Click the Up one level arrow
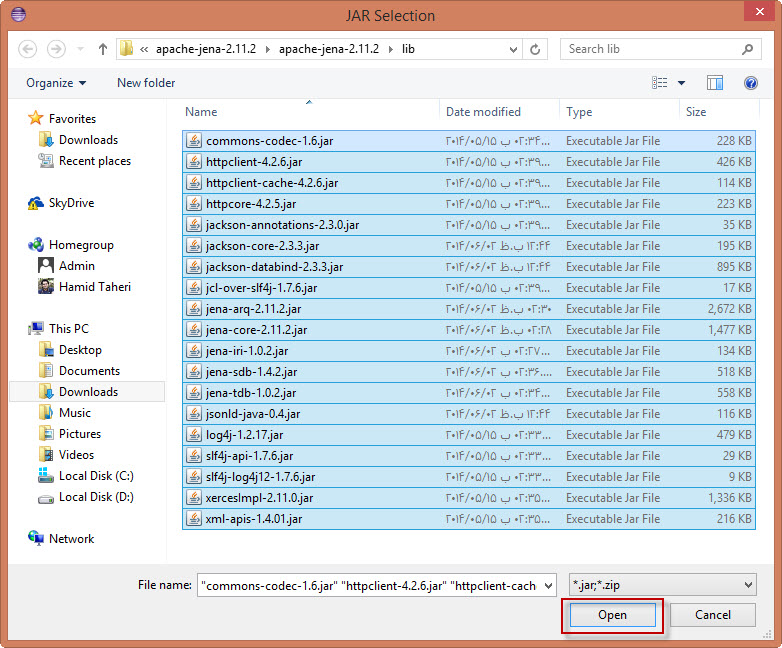This screenshot has height=648, width=782. [x=102, y=49]
